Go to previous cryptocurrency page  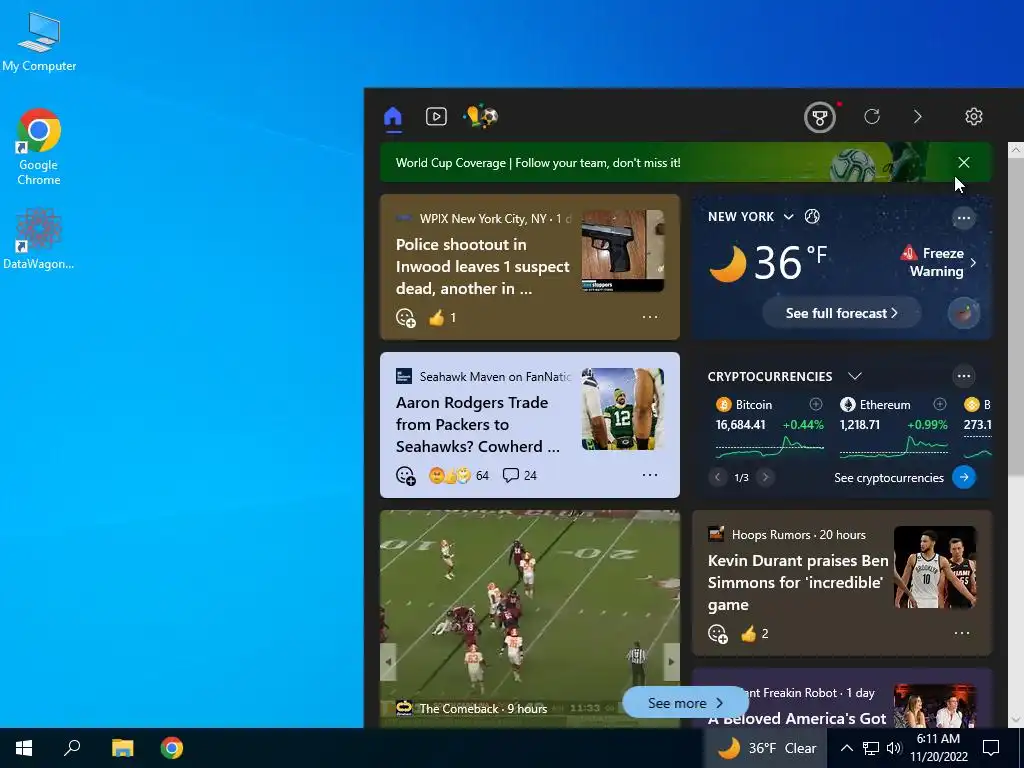coord(717,477)
